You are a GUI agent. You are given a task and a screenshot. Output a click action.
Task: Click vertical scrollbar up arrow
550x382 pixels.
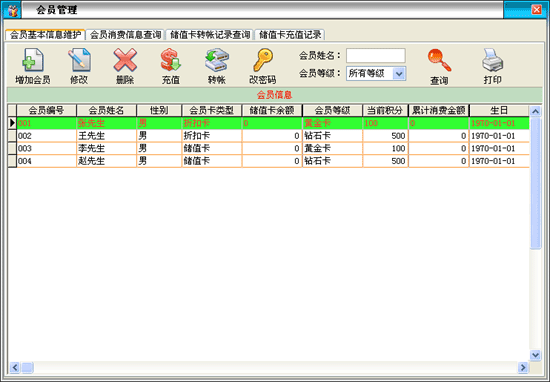[x=535, y=111]
